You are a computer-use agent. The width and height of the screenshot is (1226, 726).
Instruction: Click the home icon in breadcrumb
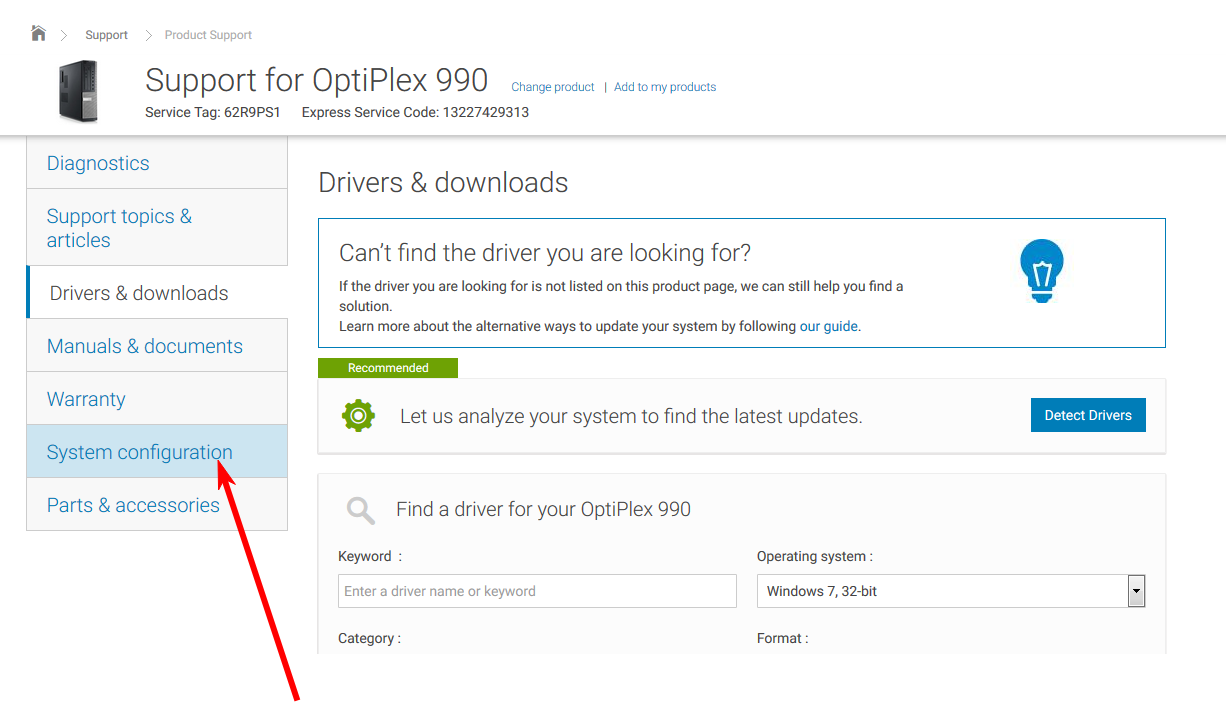click(x=38, y=34)
